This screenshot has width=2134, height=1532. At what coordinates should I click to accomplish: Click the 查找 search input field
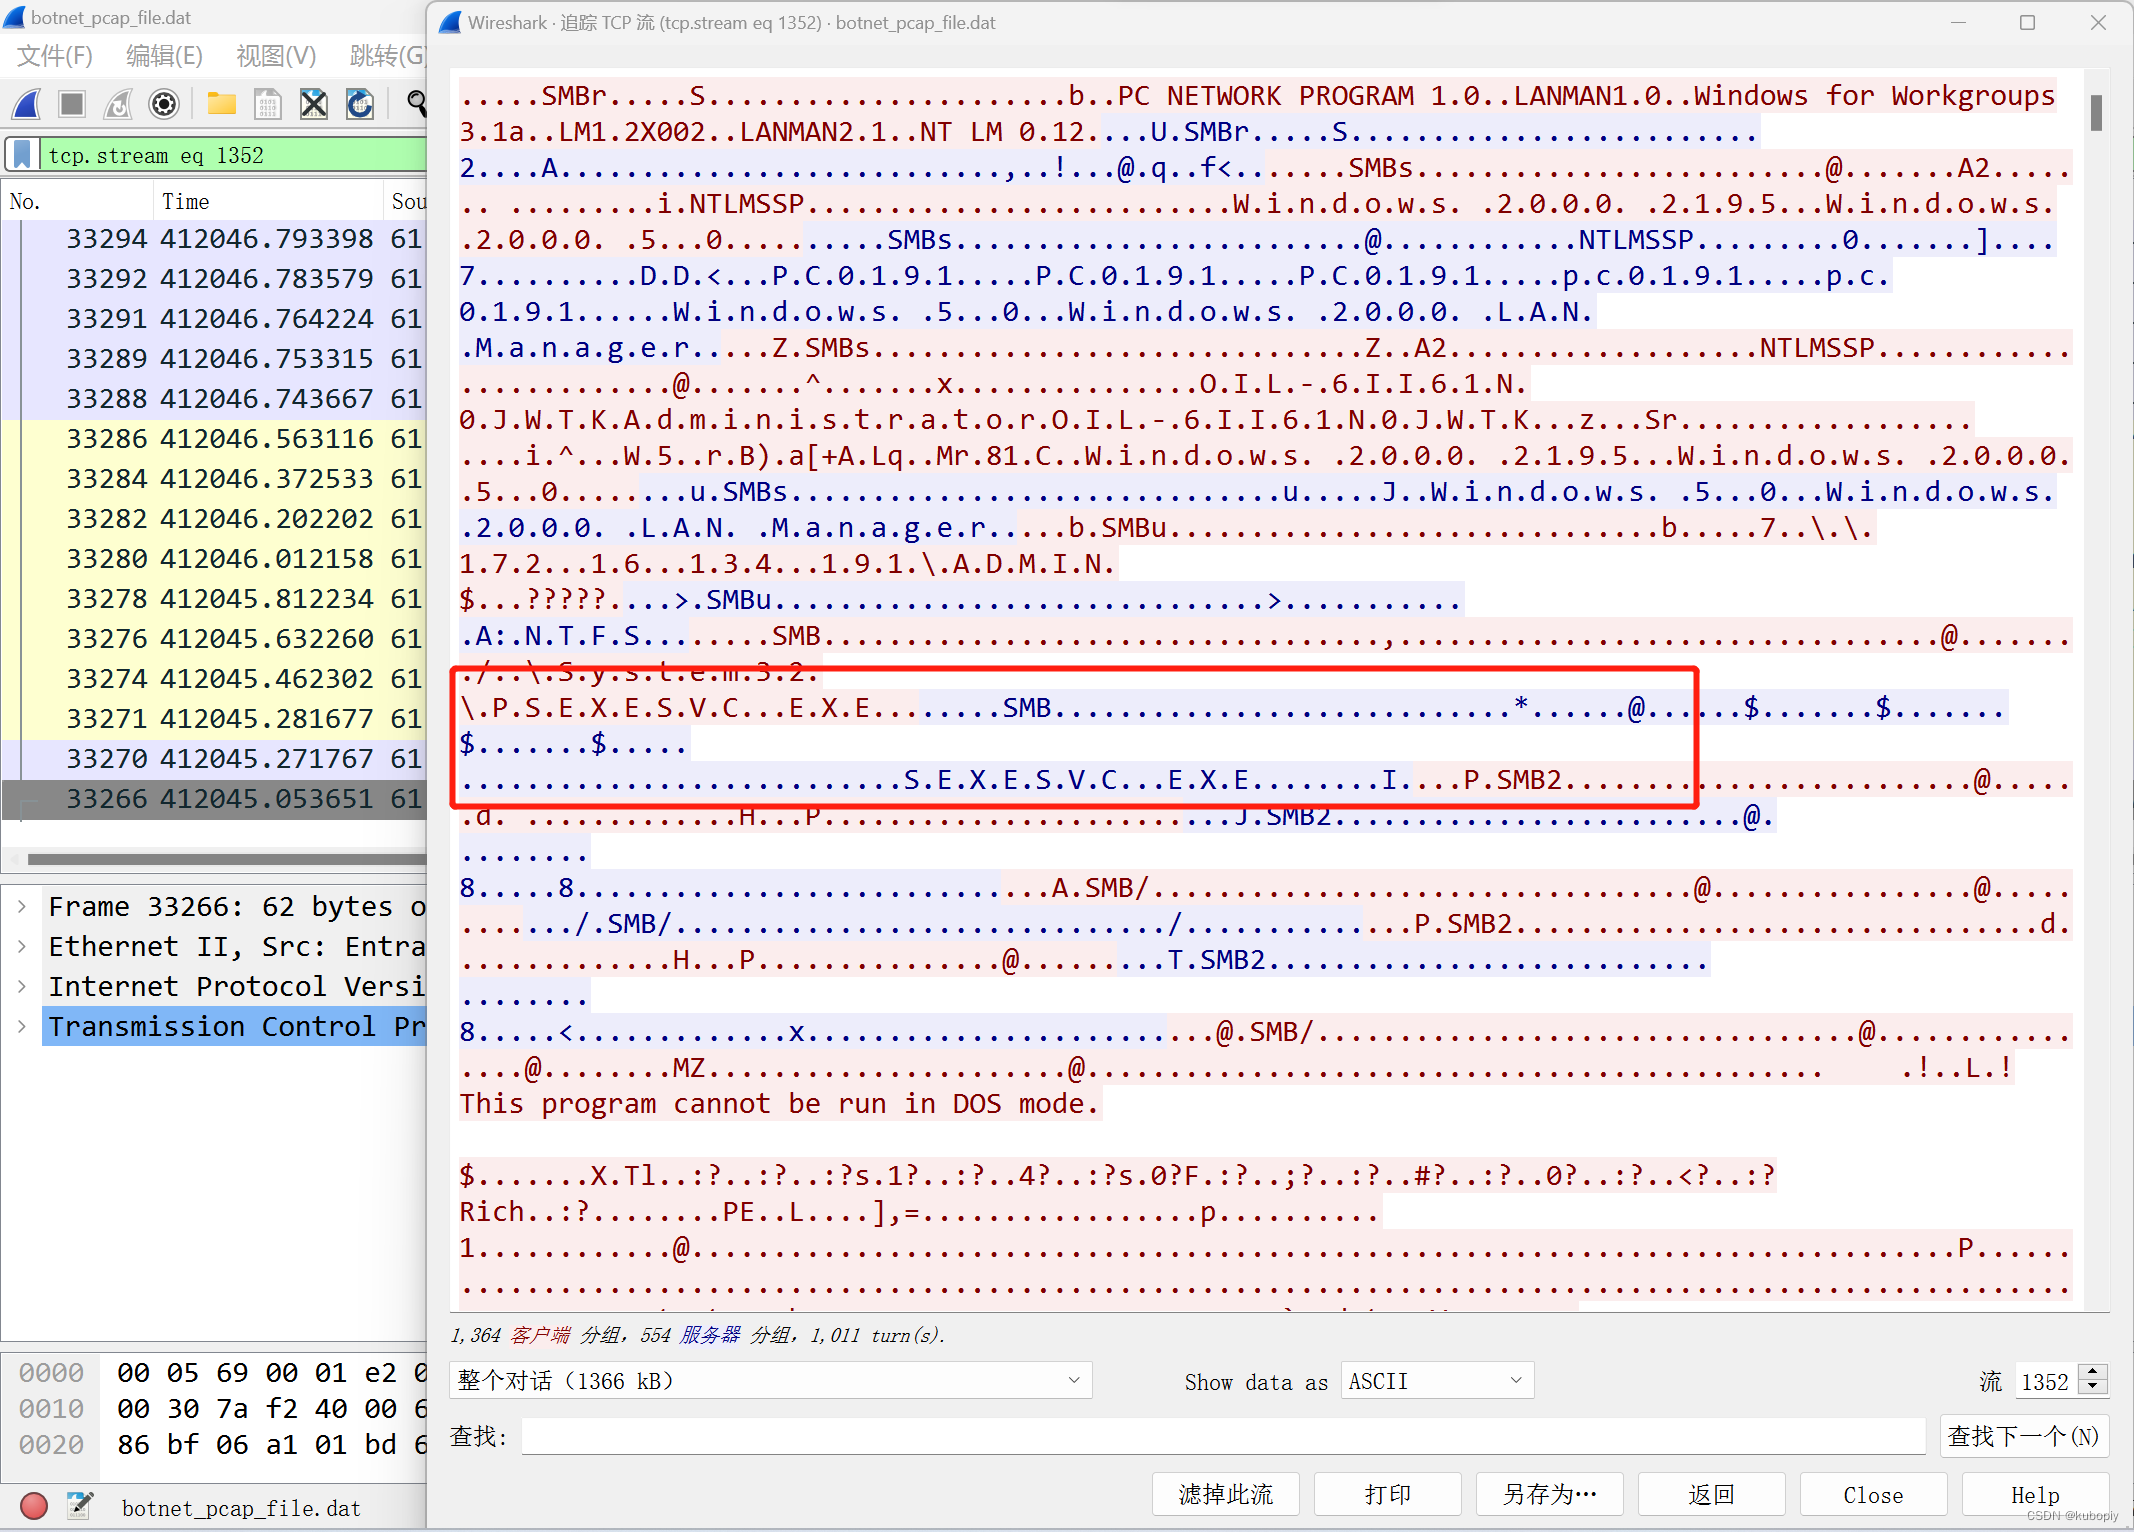click(1223, 1436)
